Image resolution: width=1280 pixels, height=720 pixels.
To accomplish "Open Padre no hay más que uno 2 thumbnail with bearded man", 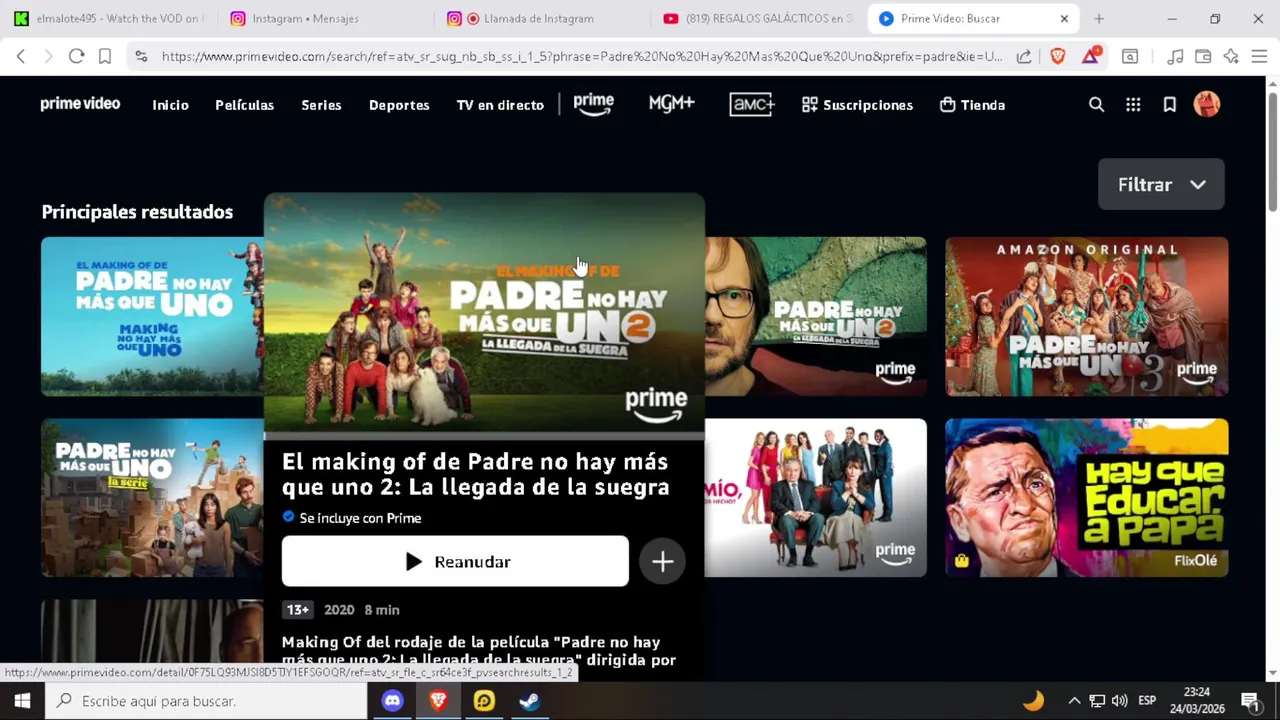I will pyautogui.click(x=815, y=316).
